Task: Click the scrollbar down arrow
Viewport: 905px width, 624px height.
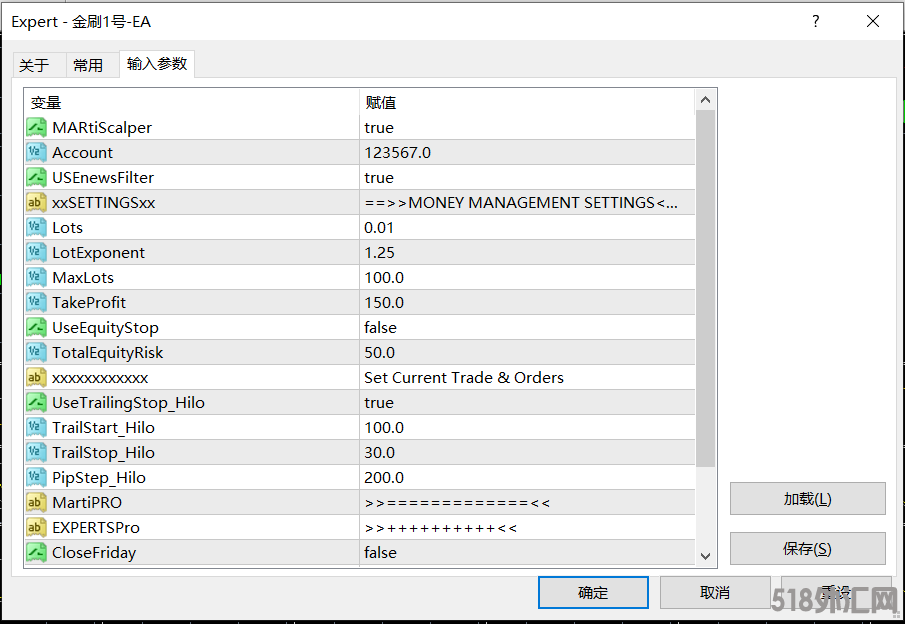Action: click(705, 556)
